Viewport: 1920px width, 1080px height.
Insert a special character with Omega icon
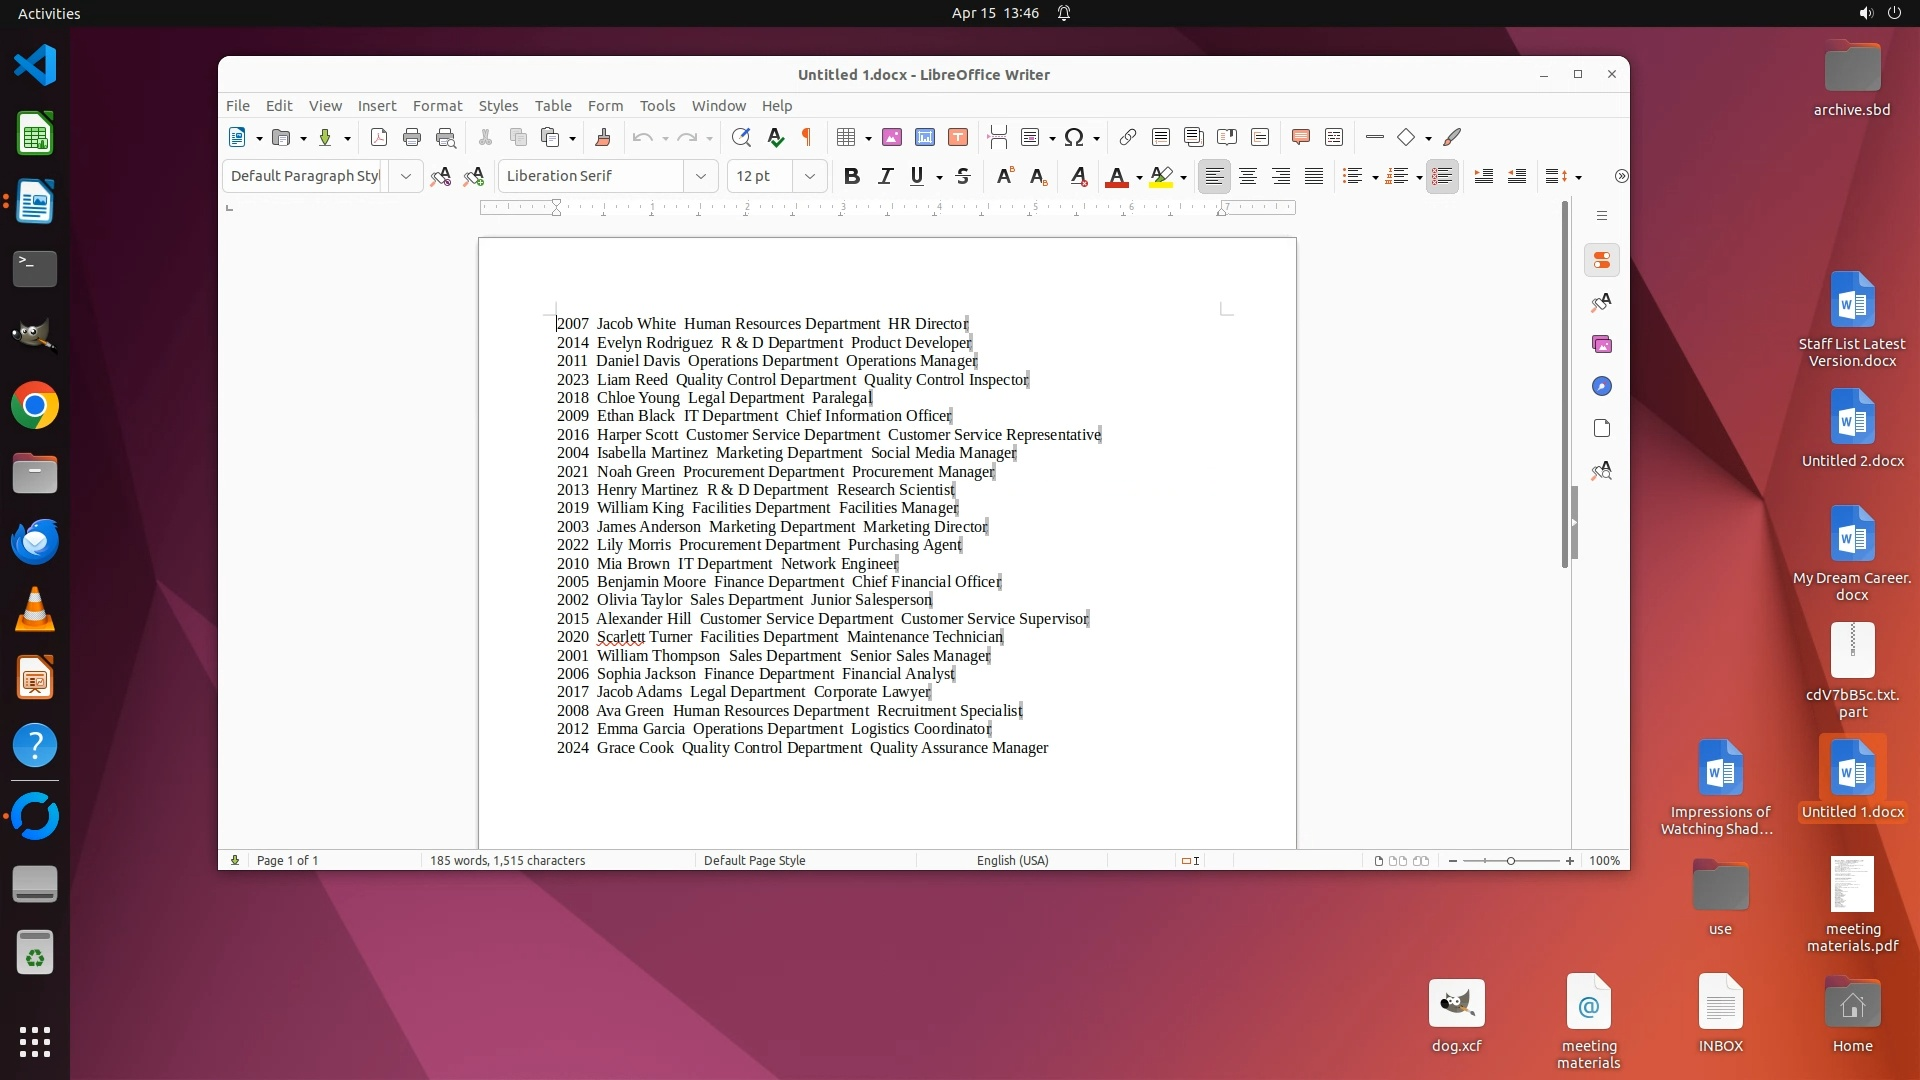[1074, 138]
